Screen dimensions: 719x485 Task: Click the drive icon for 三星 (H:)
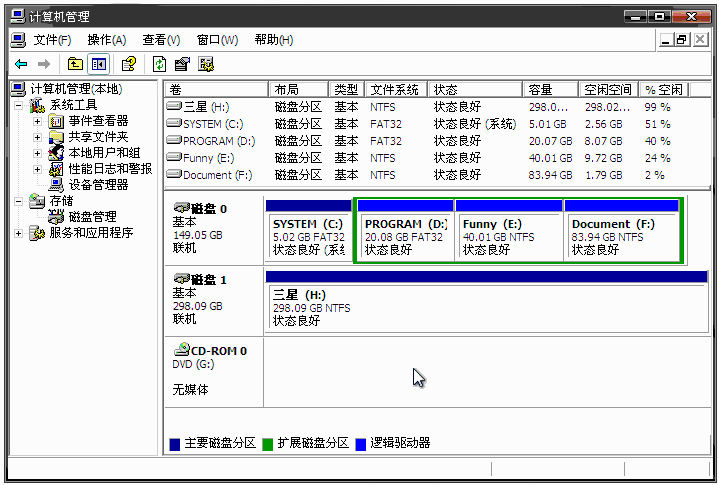point(174,106)
